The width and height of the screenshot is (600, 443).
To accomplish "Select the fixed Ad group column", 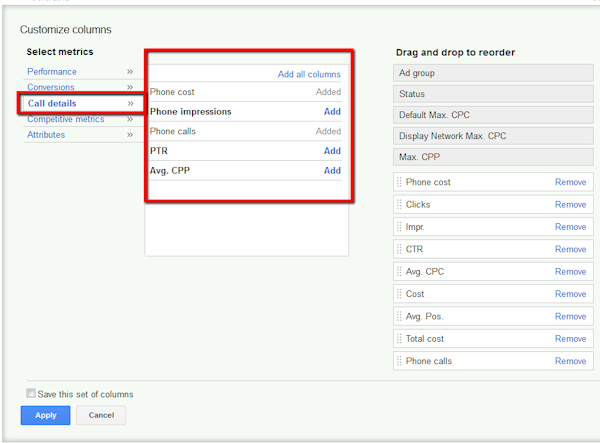I will 493,73.
